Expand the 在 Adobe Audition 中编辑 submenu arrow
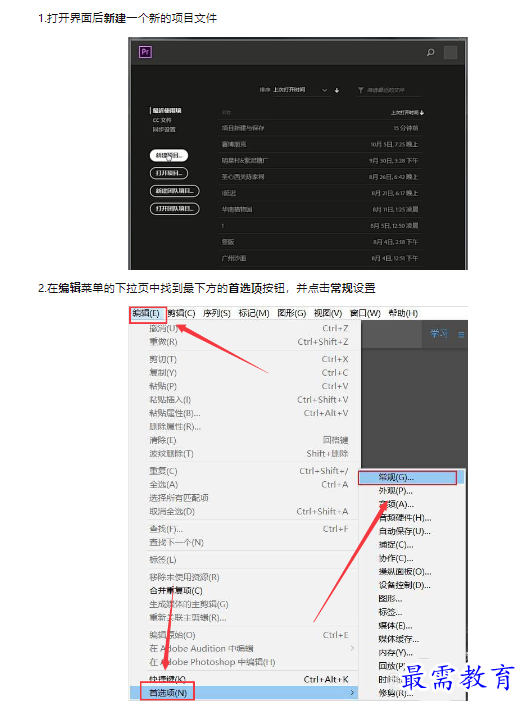 pyautogui.click(x=352, y=648)
